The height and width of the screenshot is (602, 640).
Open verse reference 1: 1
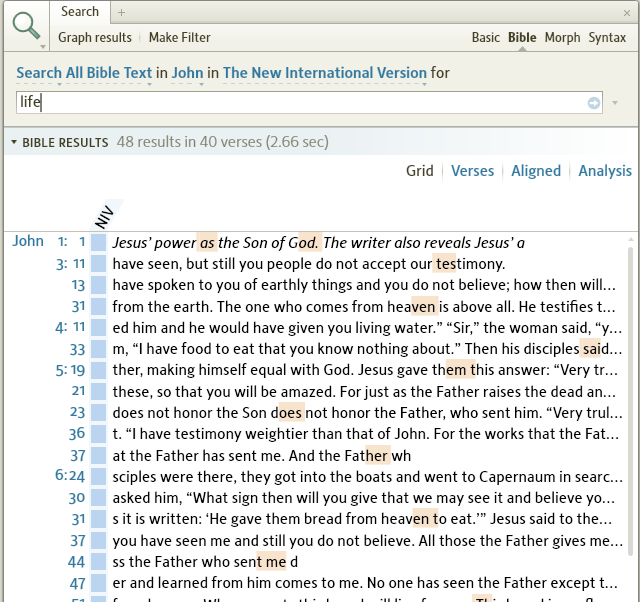(x=71, y=242)
